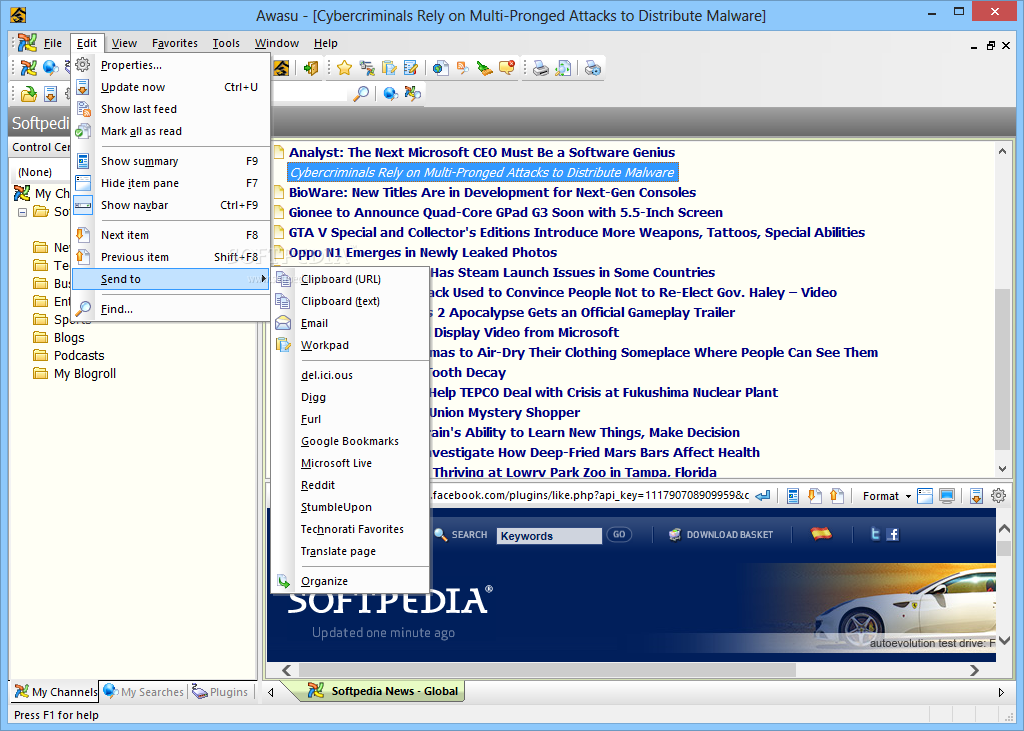1024x731 pixels.
Task: Send item to Workpad
Action: (350, 346)
